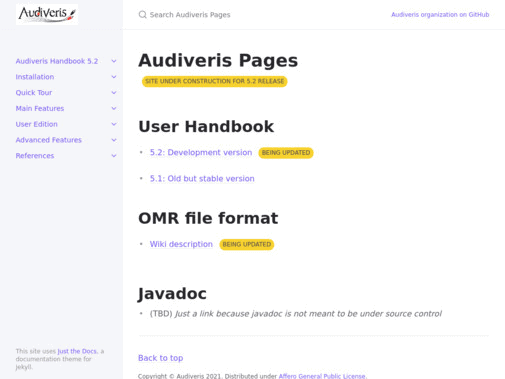Open Quick Tour page
Screen dimensions: 505x379
coord(34,92)
